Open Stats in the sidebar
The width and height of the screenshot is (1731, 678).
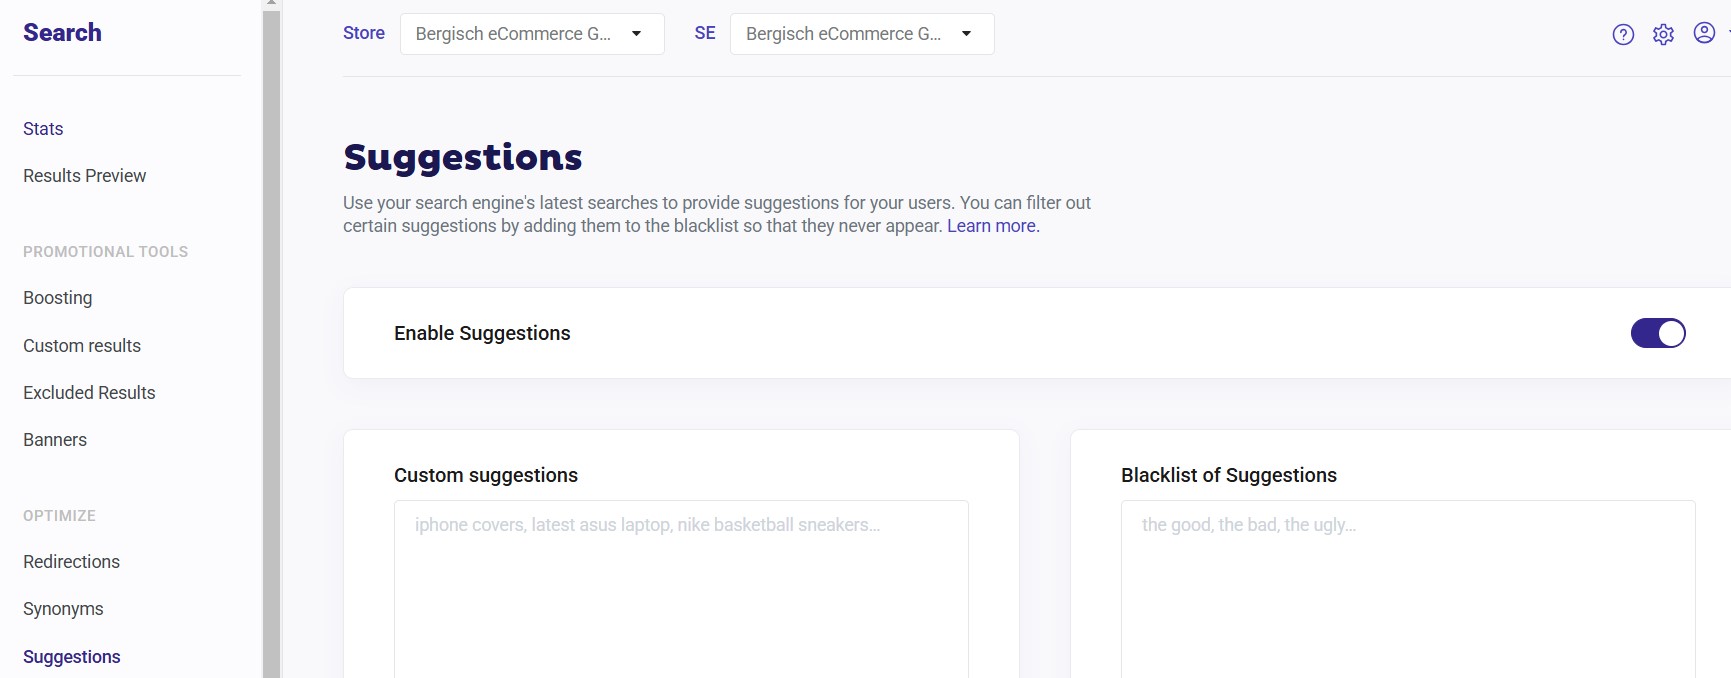point(43,129)
